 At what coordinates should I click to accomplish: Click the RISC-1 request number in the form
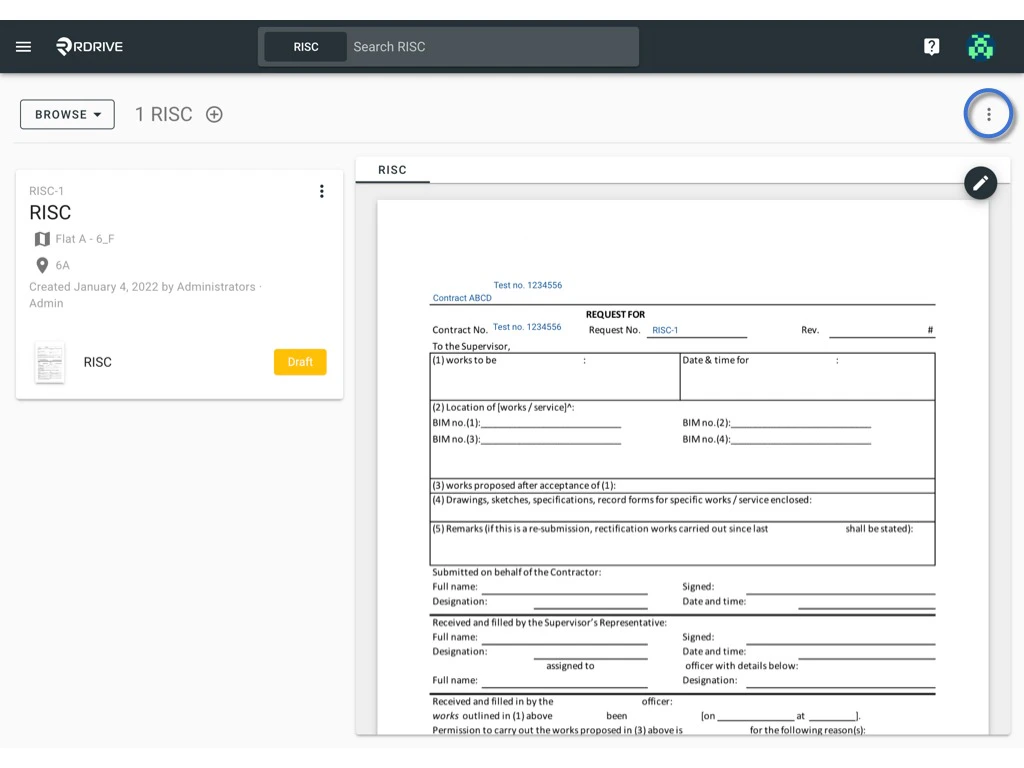pyautogui.click(x=665, y=330)
